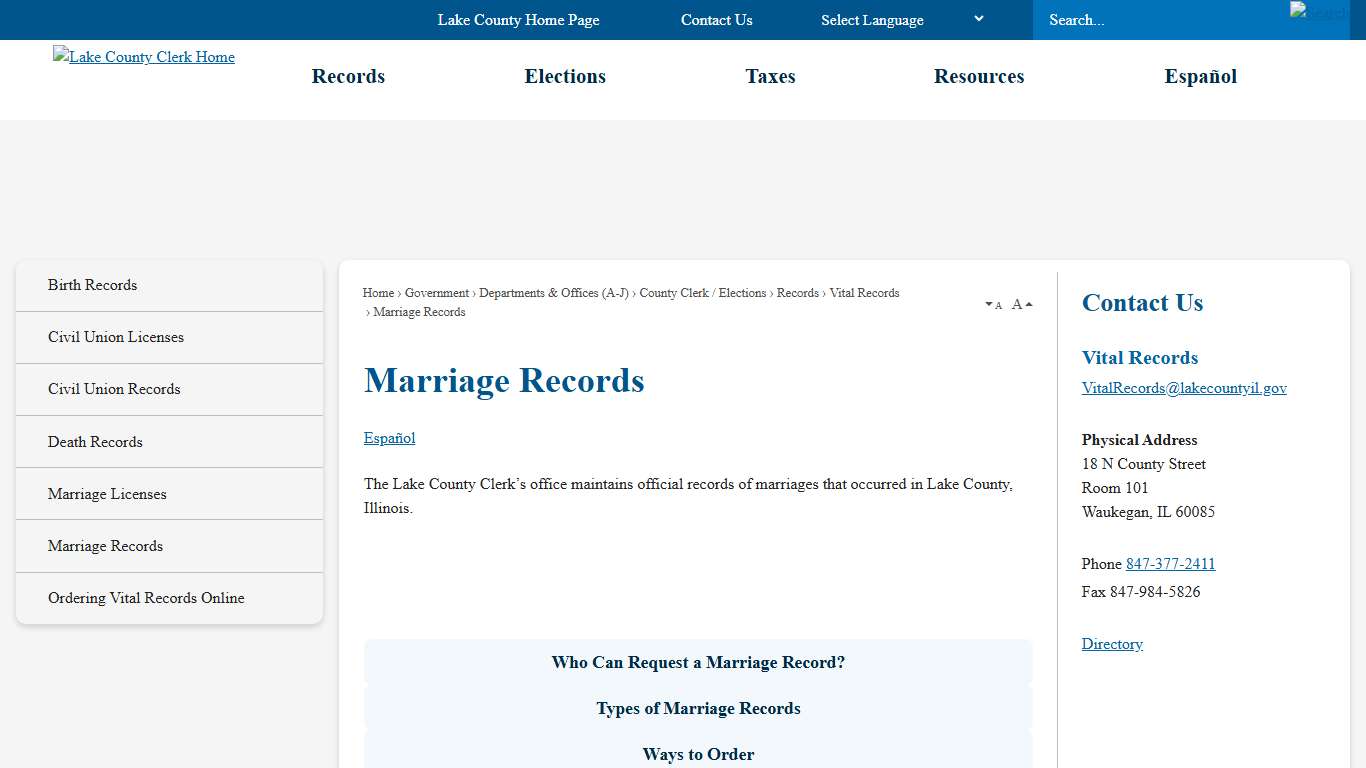Switch to the Taxes section

[770, 76]
